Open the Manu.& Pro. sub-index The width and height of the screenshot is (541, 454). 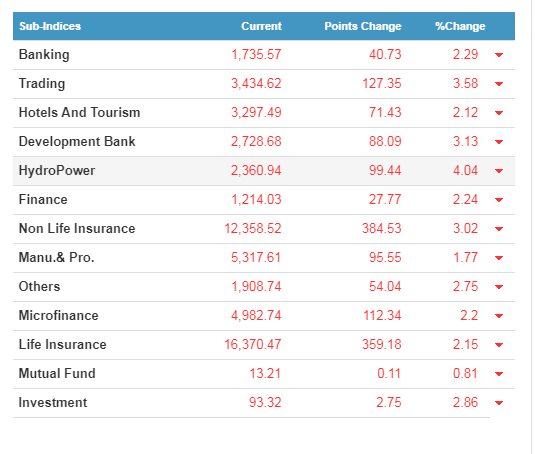point(57,257)
